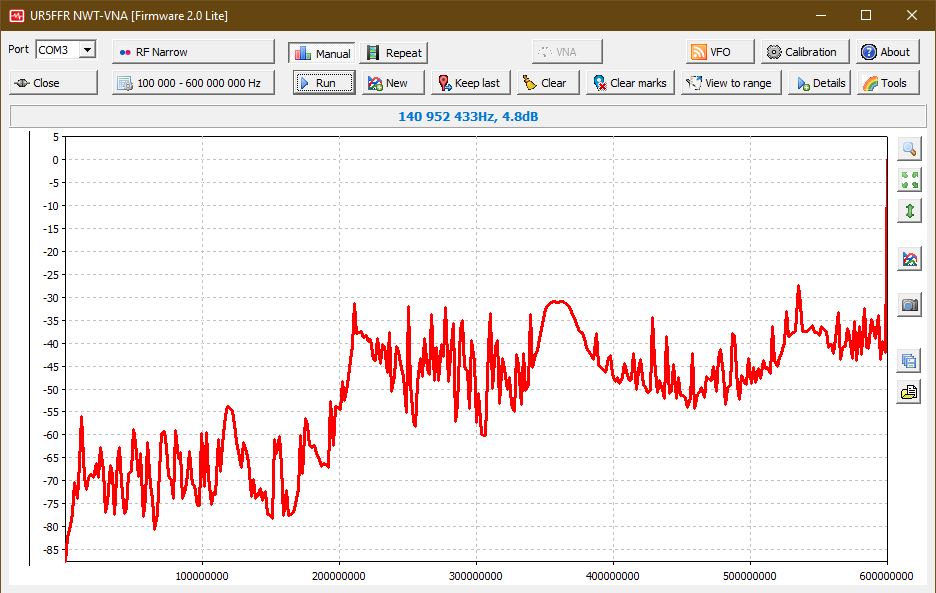The image size is (936, 593).
Task: Click the Clear marks button
Action: click(x=629, y=83)
